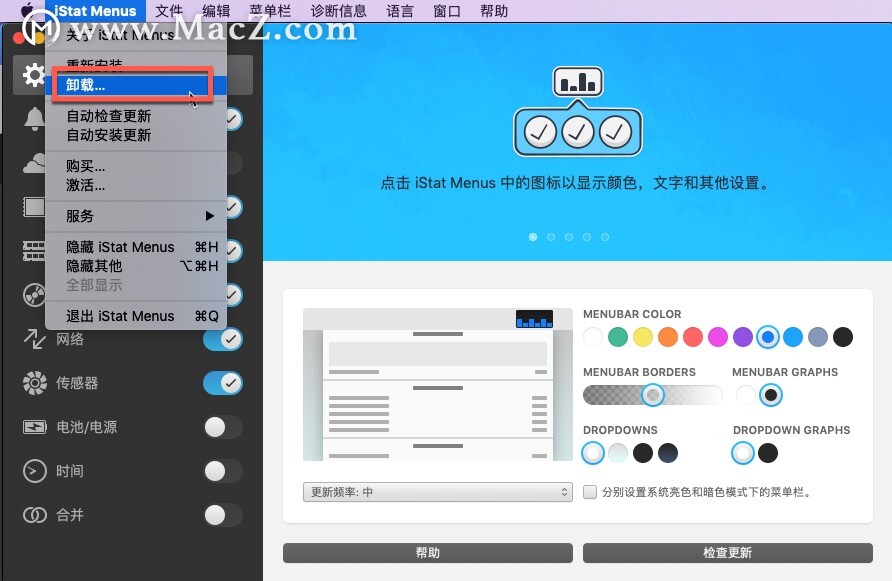
Task: Choose 隐藏 iStat Menus menu item
Action: coord(135,247)
